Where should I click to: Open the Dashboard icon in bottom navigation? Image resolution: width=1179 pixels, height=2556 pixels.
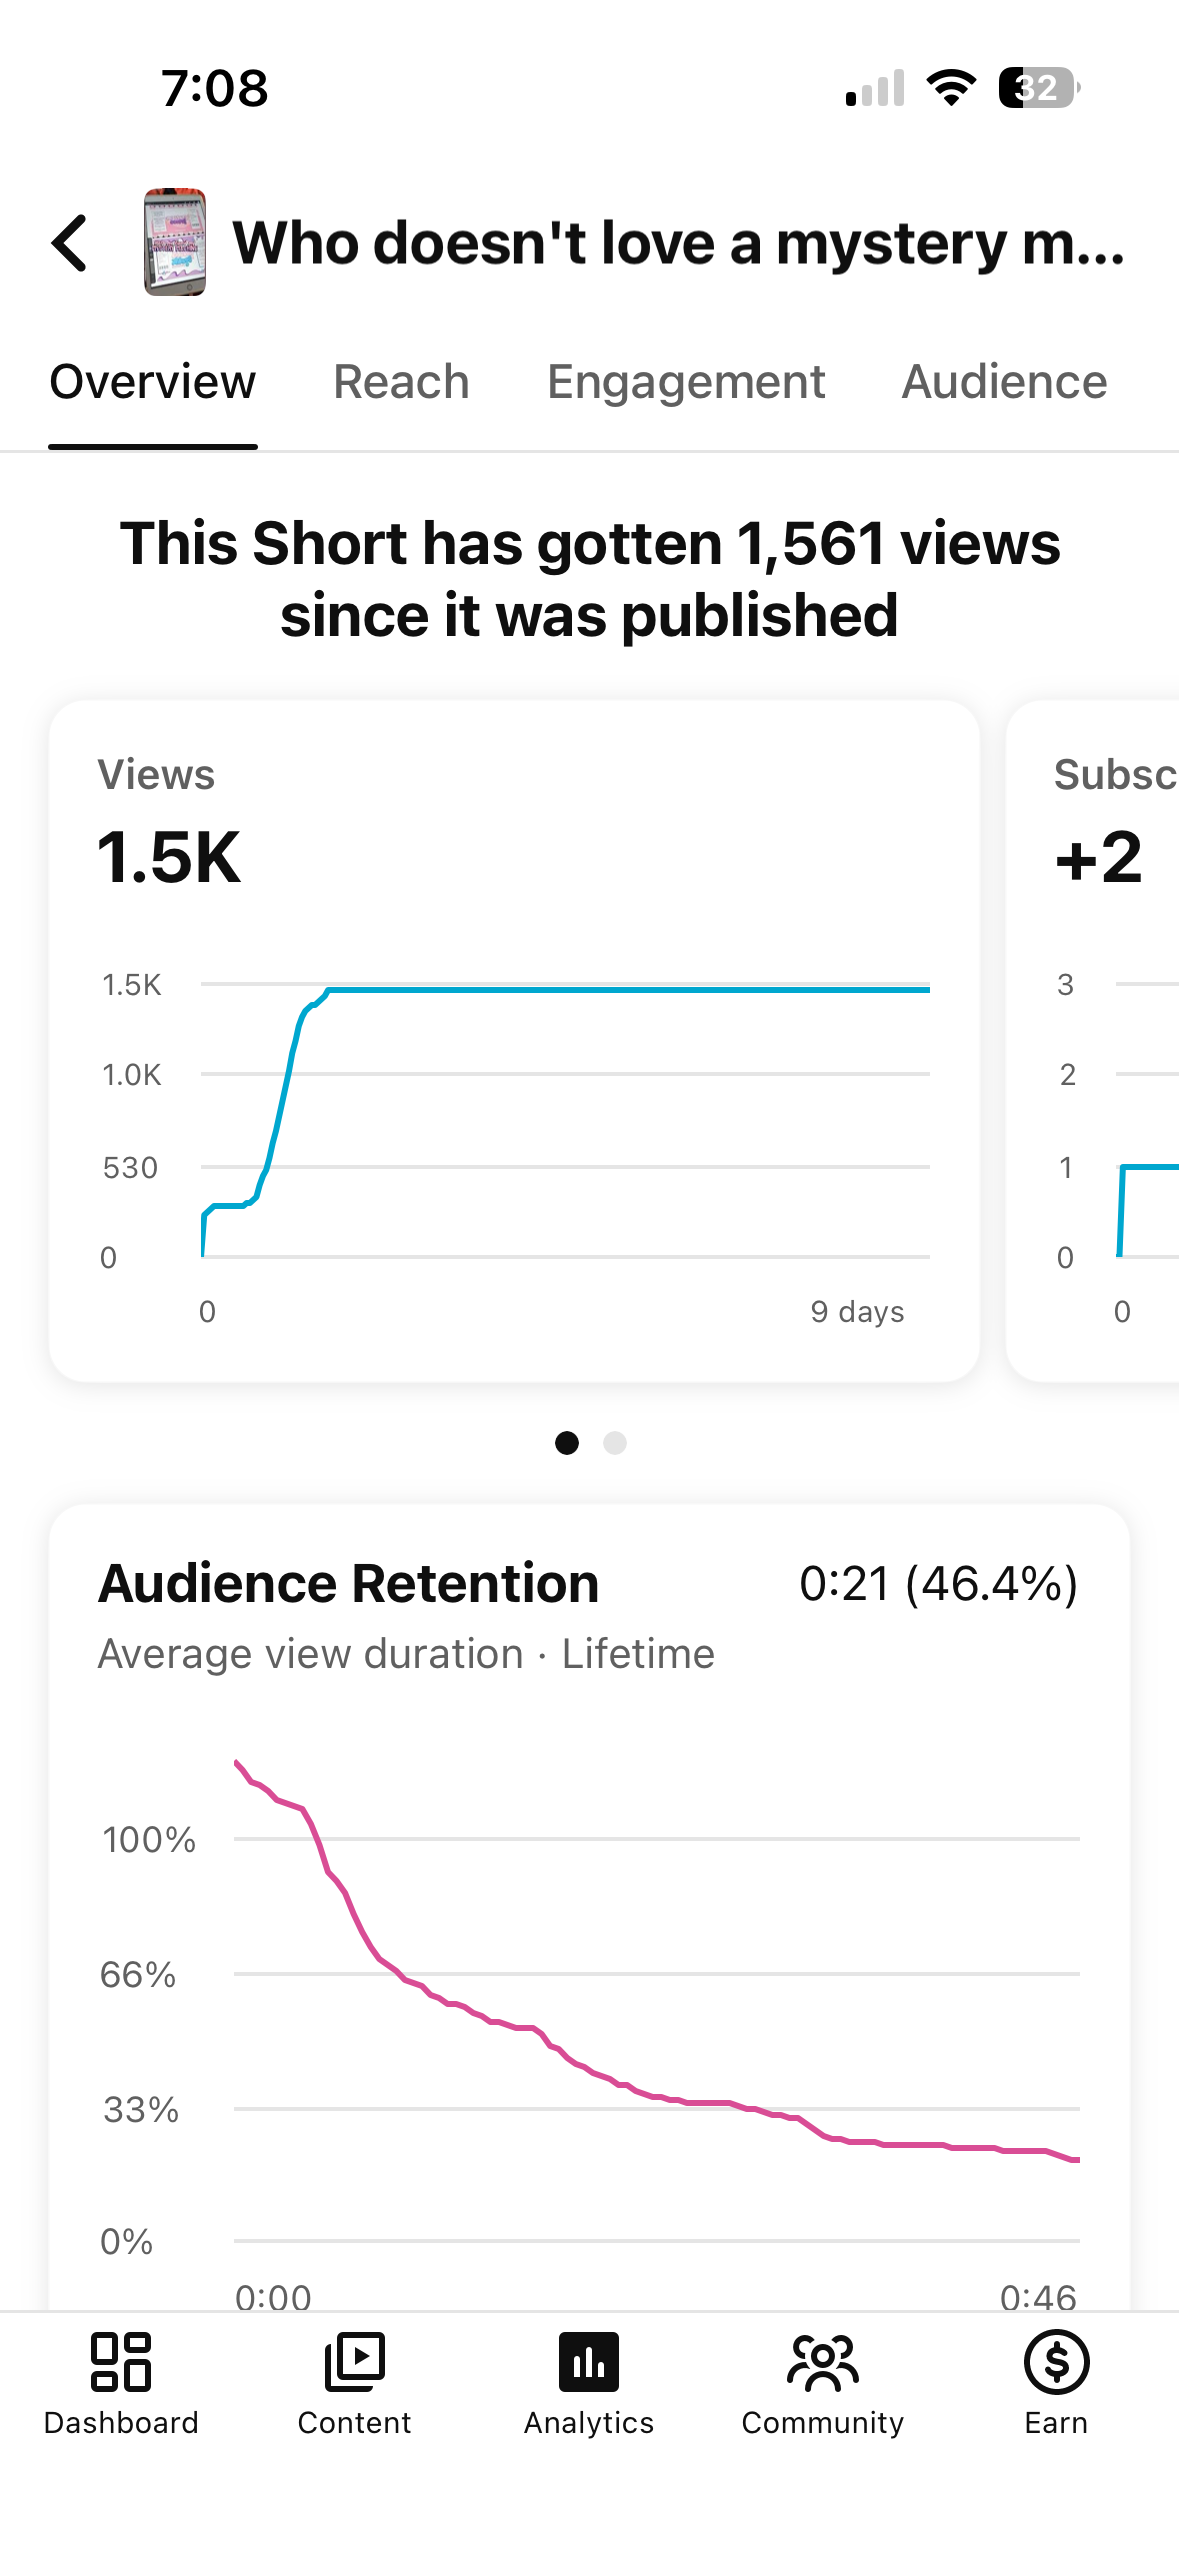pos(121,2362)
